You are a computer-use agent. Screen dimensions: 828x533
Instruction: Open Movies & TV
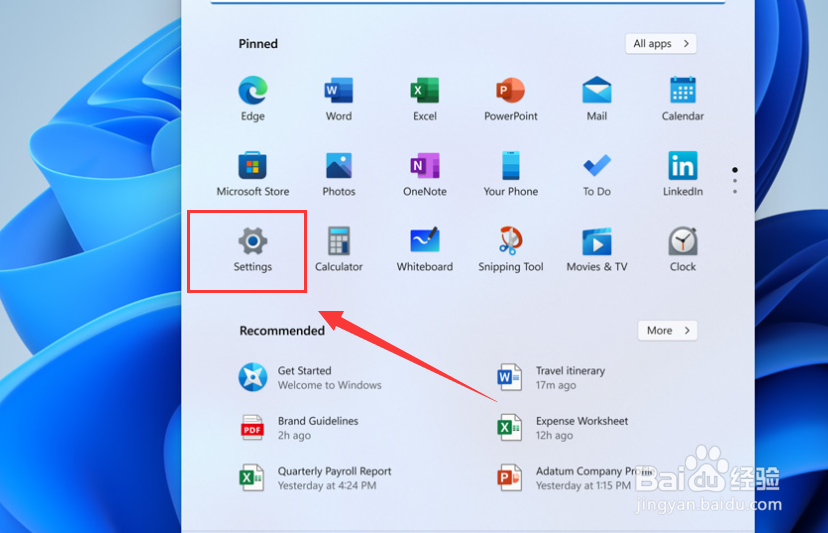[597, 250]
